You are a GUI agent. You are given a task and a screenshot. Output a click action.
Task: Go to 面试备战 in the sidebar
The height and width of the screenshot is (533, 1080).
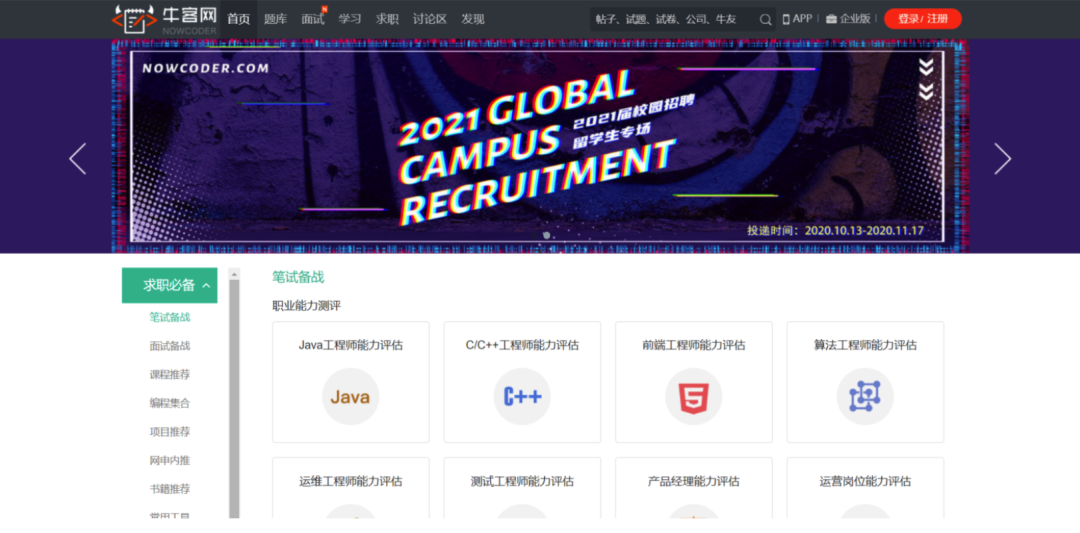click(x=169, y=346)
